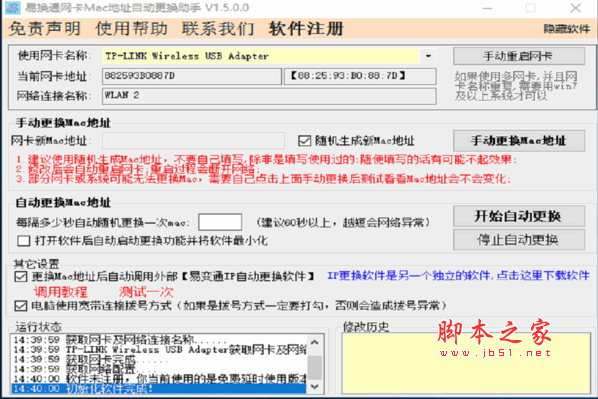Click the 运行状态 log scroll down arrow

[315, 386]
